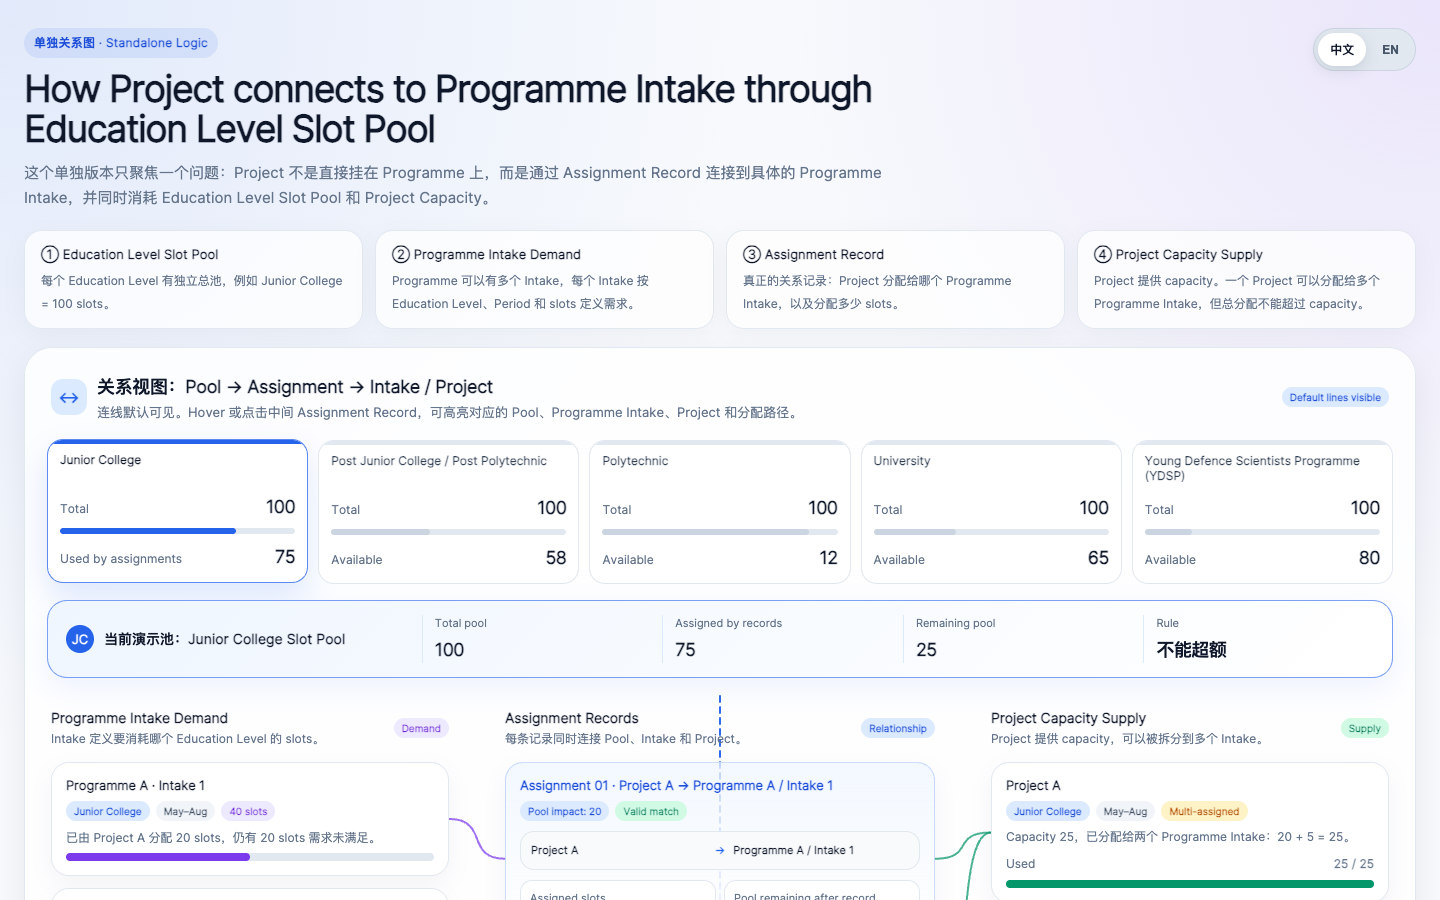Click the Programme Intake Demand section heading above Programme A

click(x=139, y=718)
